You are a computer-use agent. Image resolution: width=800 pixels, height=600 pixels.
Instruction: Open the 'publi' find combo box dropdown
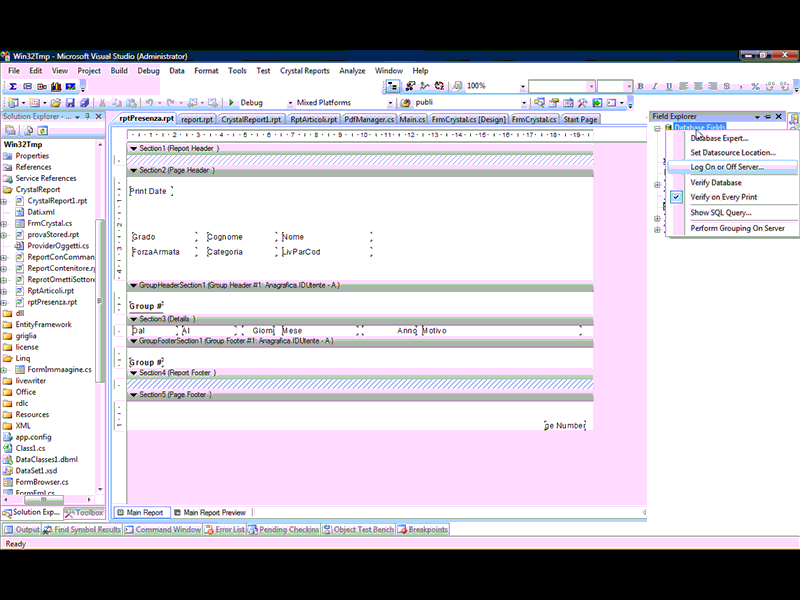523,103
